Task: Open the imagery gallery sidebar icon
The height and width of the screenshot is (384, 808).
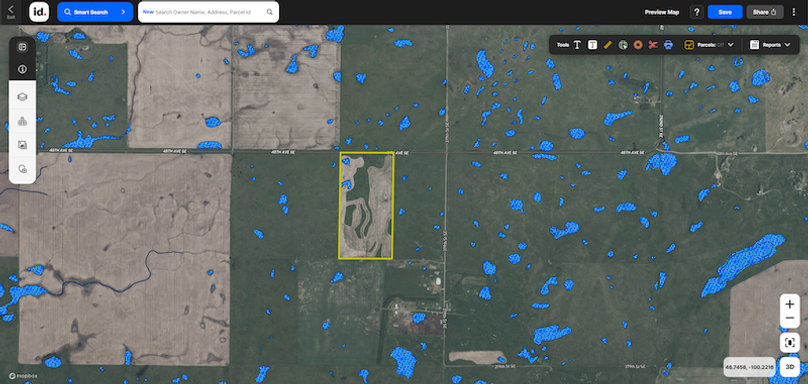Action: coord(22,145)
